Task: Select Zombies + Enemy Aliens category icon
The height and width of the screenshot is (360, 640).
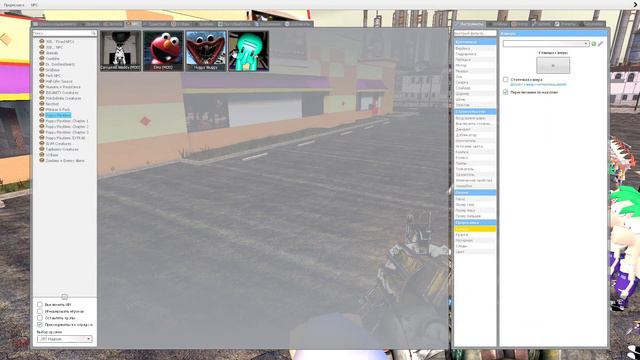Action: 42,160
